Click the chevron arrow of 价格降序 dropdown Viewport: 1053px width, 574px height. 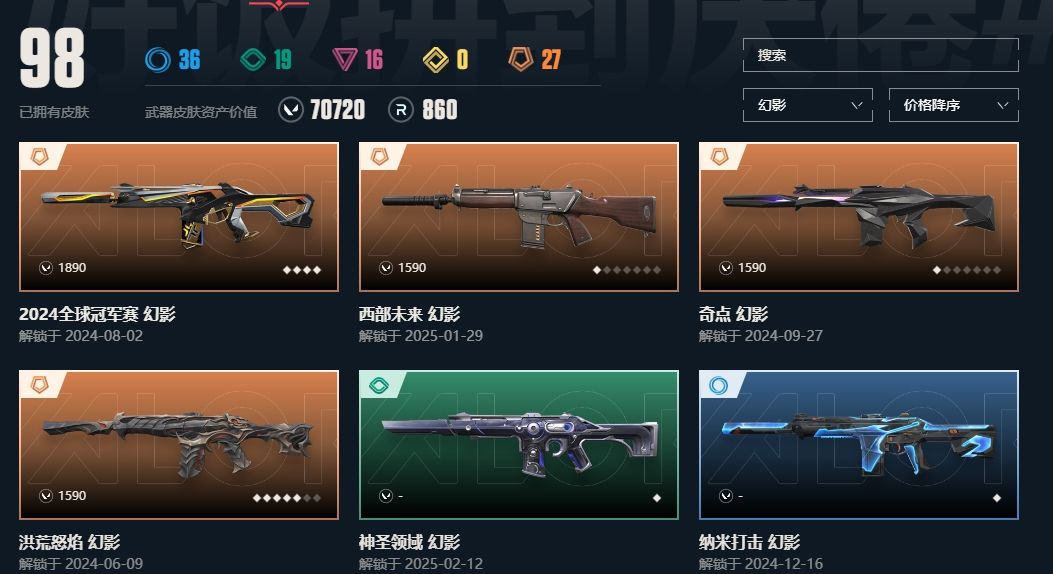[x=1003, y=105]
